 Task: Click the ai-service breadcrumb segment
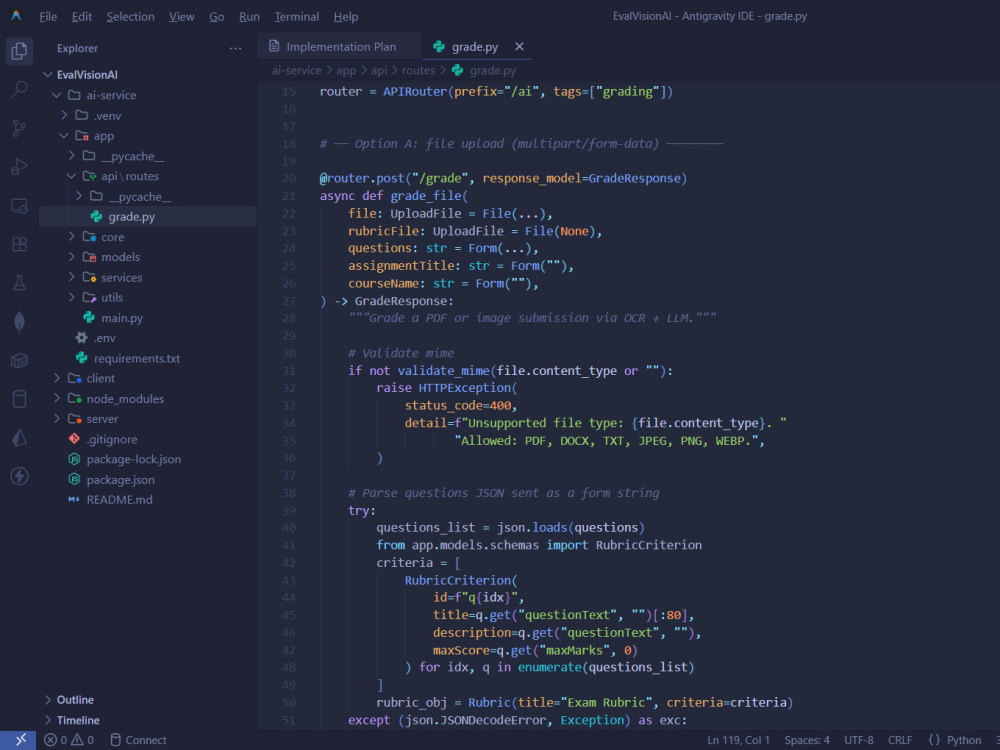pyautogui.click(x=297, y=70)
